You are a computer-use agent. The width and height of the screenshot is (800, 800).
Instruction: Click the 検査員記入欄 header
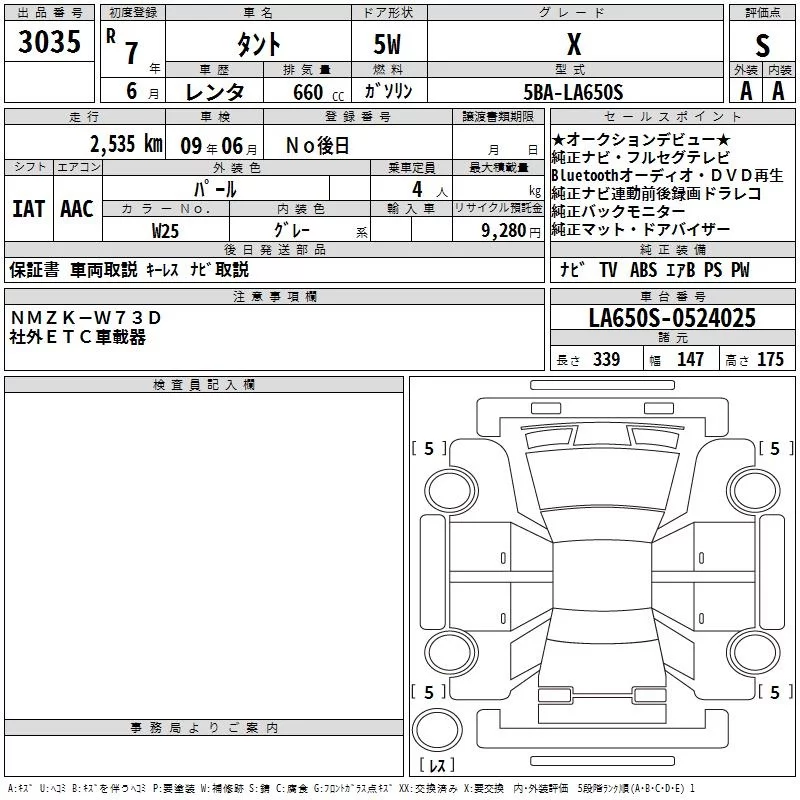pos(204,385)
